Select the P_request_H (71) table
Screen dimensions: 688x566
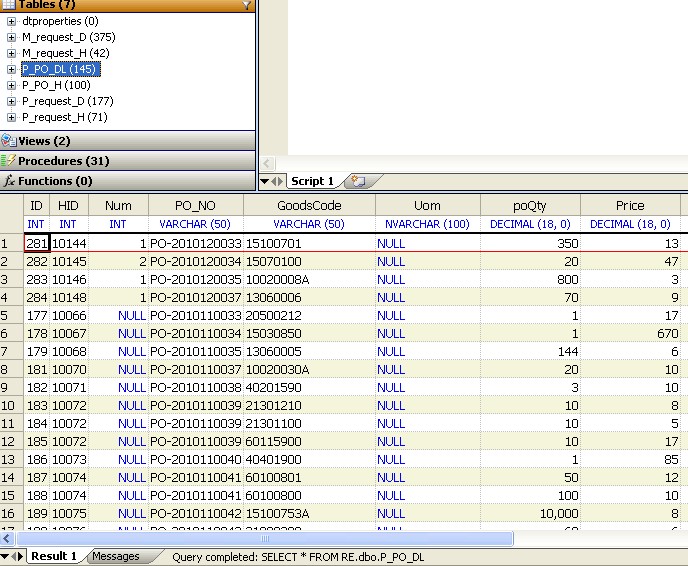pos(64,117)
